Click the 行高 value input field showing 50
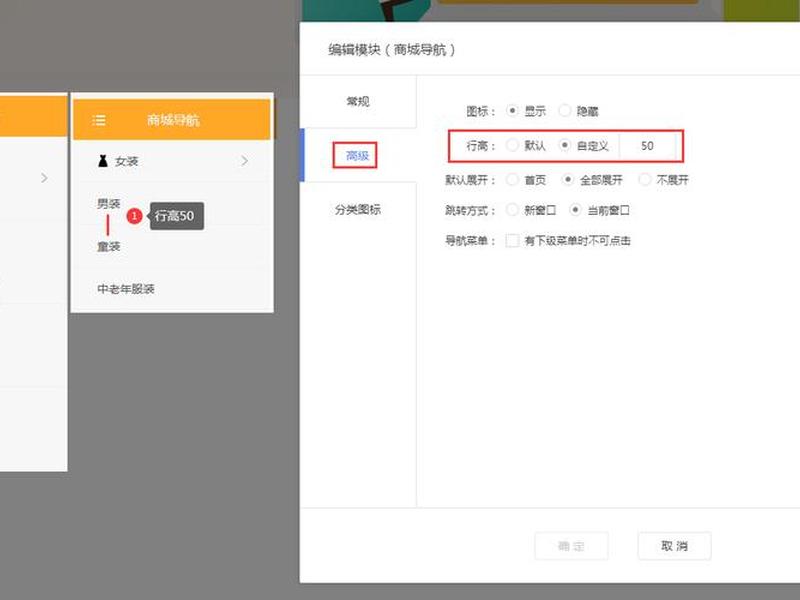 (647, 146)
